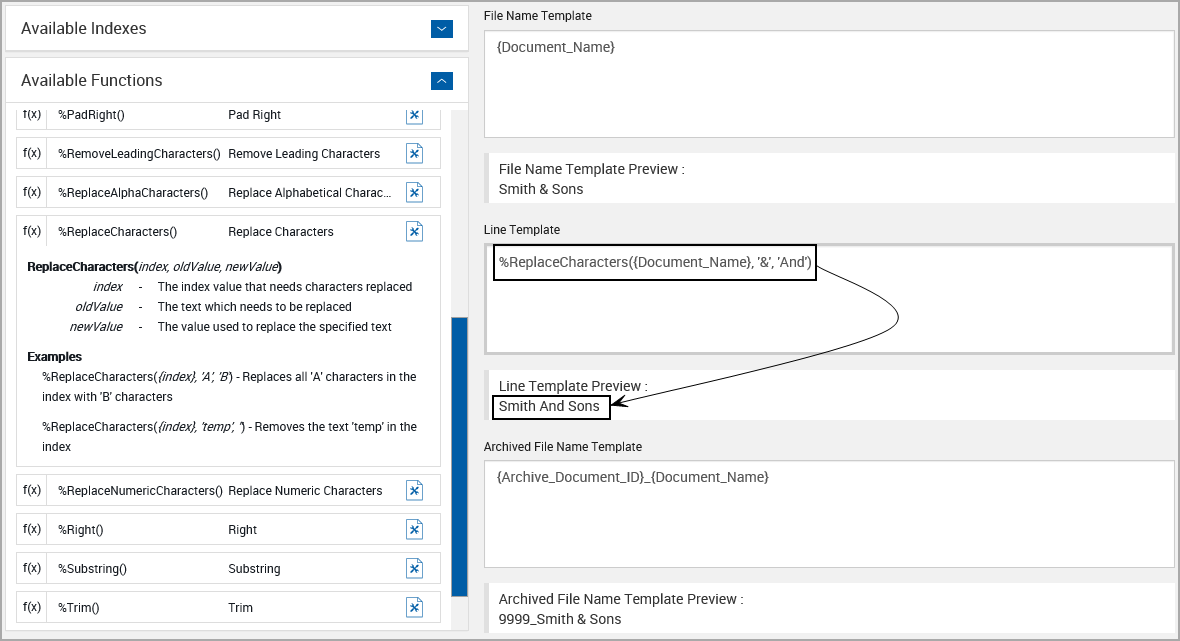This screenshot has width=1180, height=641.
Task: Click the insert icon for %ReplaceAlphaCharacters
Action: 414,192
